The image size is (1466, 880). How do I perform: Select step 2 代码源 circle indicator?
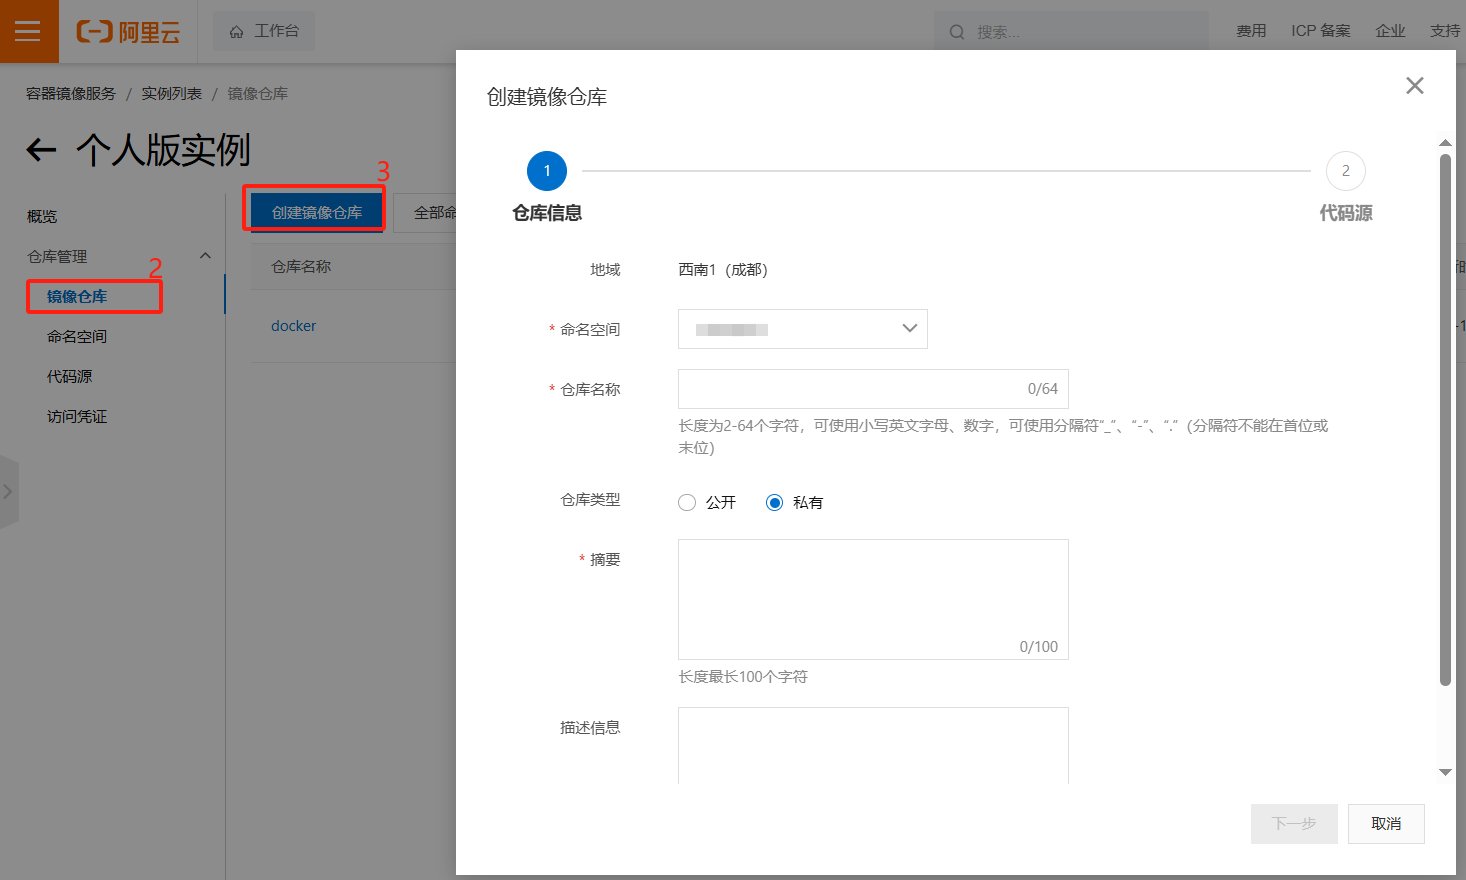pyautogui.click(x=1345, y=170)
